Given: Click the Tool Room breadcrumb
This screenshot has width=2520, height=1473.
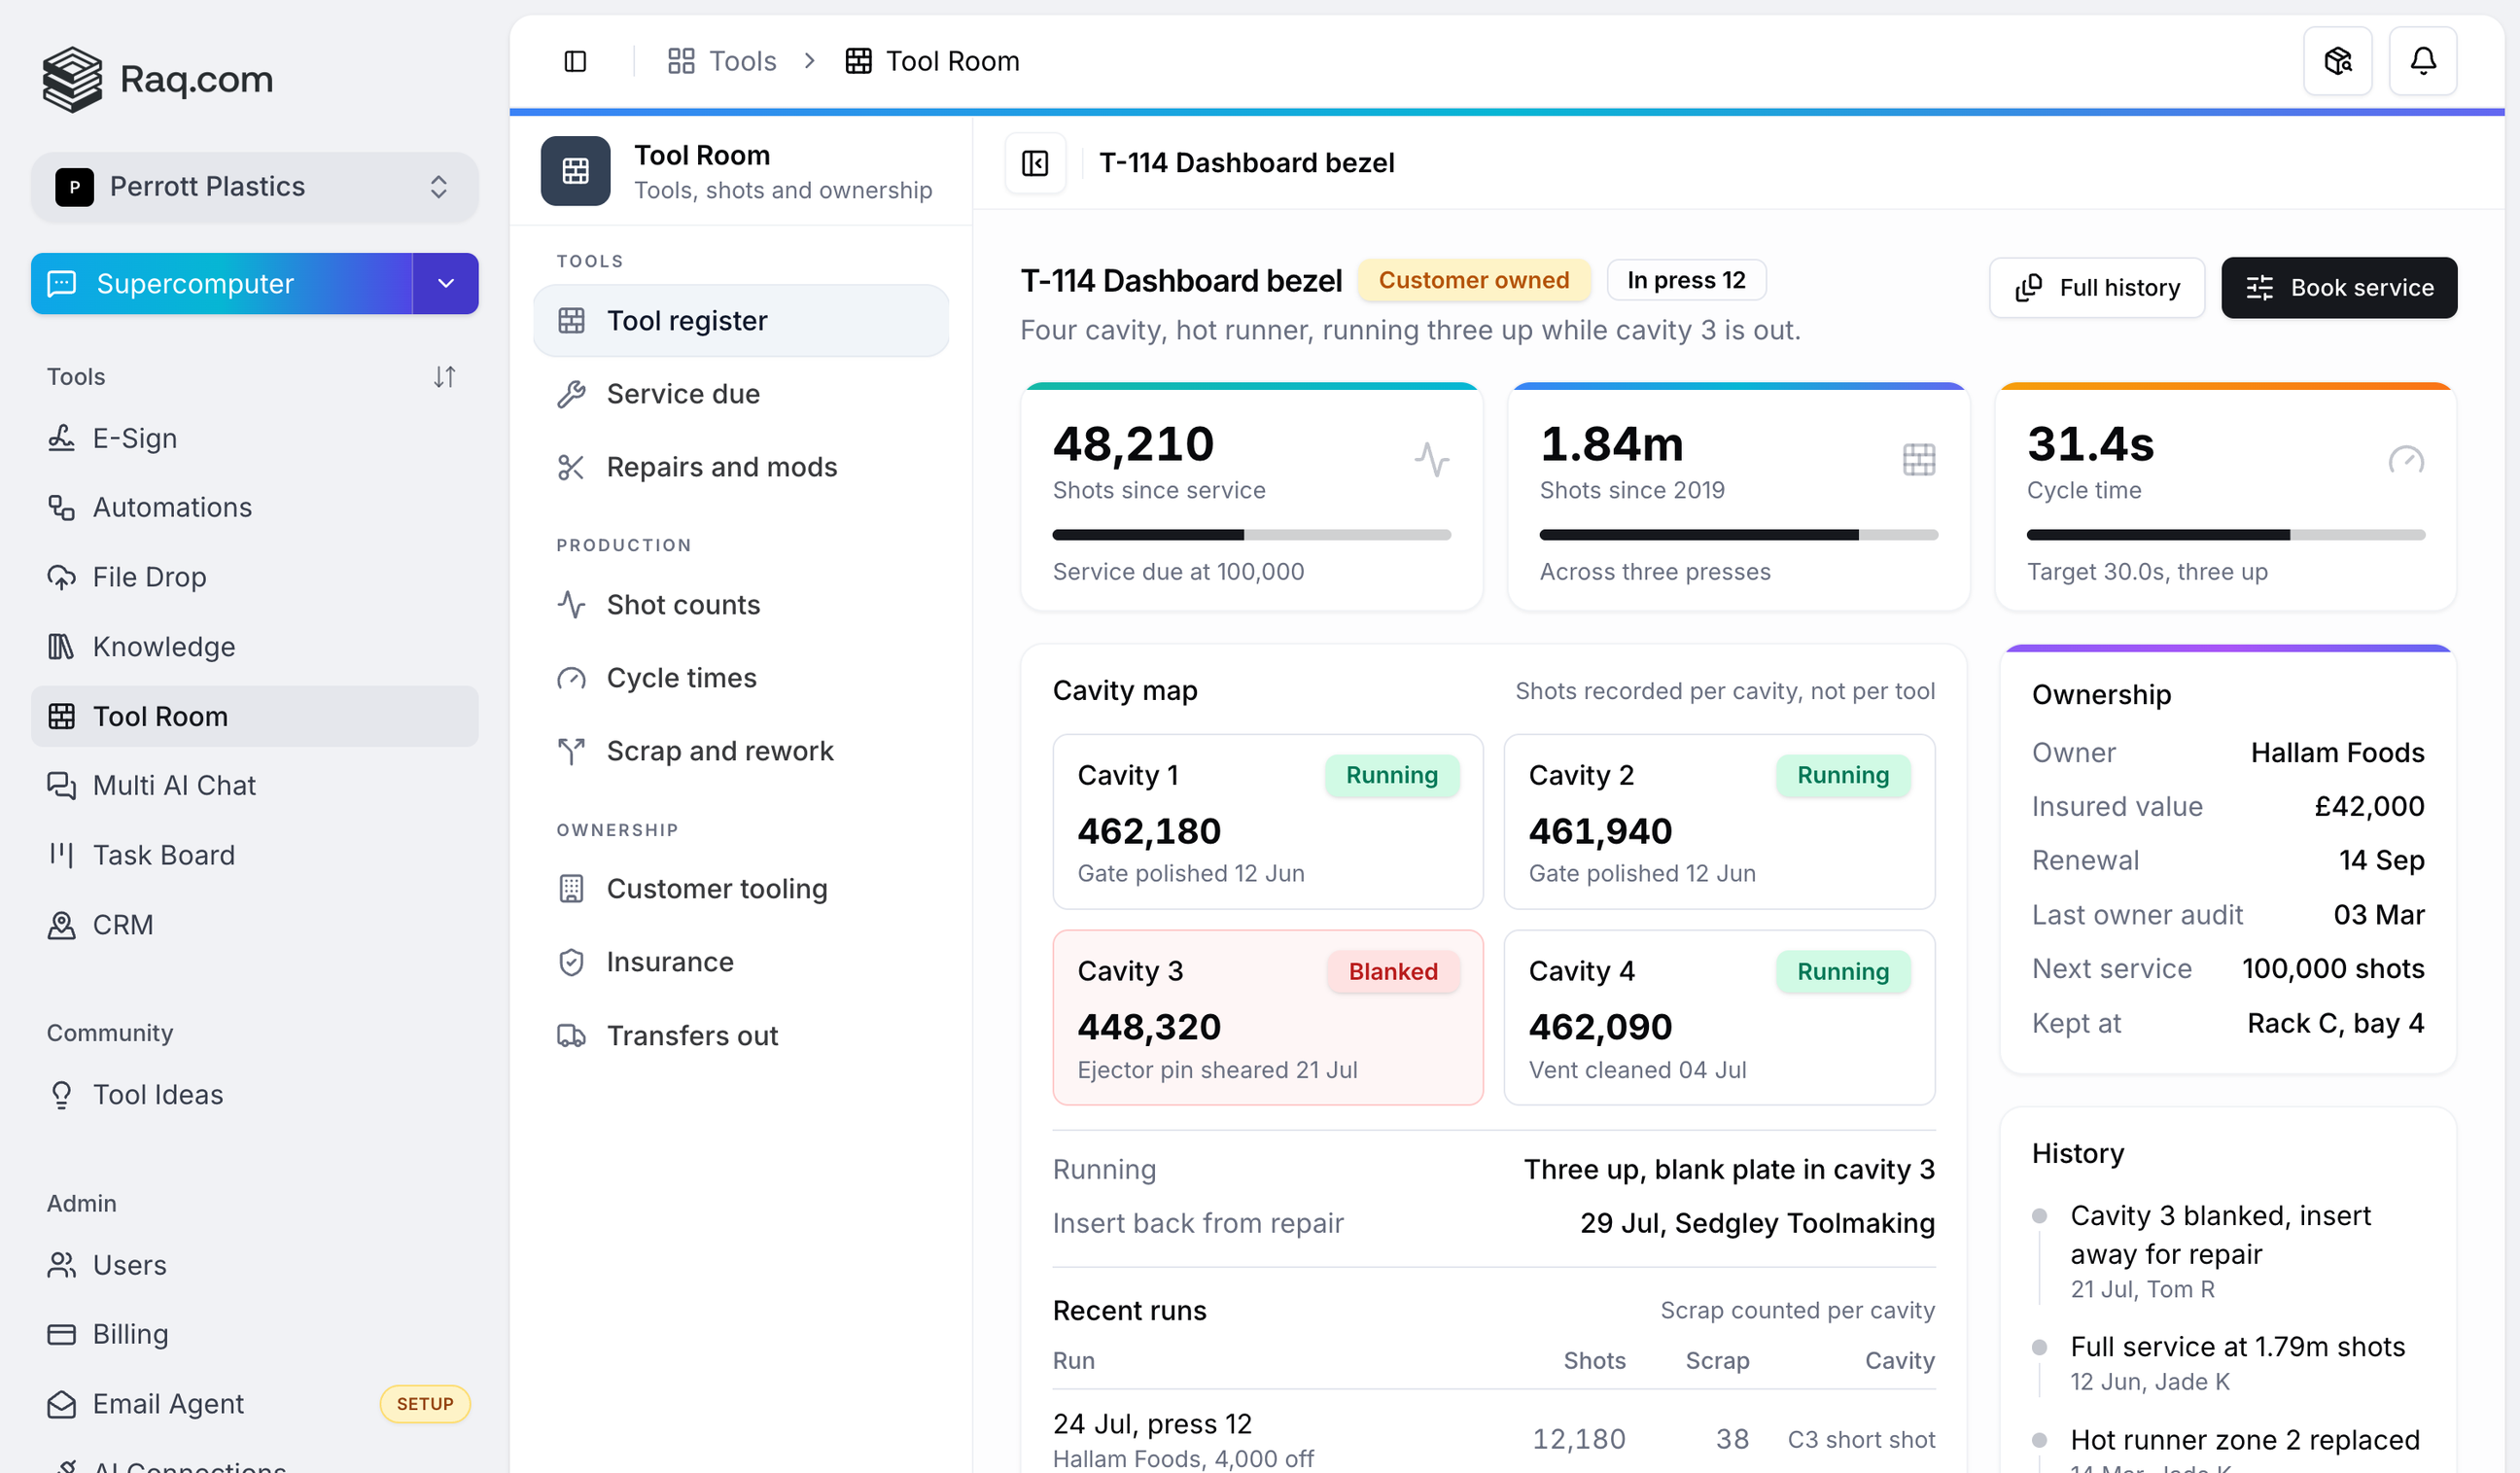Looking at the screenshot, I should [x=932, y=61].
